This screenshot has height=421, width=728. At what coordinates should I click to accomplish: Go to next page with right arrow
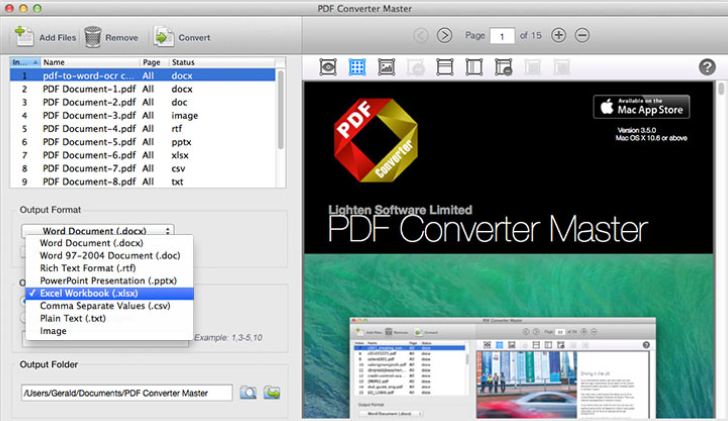[445, 36]
